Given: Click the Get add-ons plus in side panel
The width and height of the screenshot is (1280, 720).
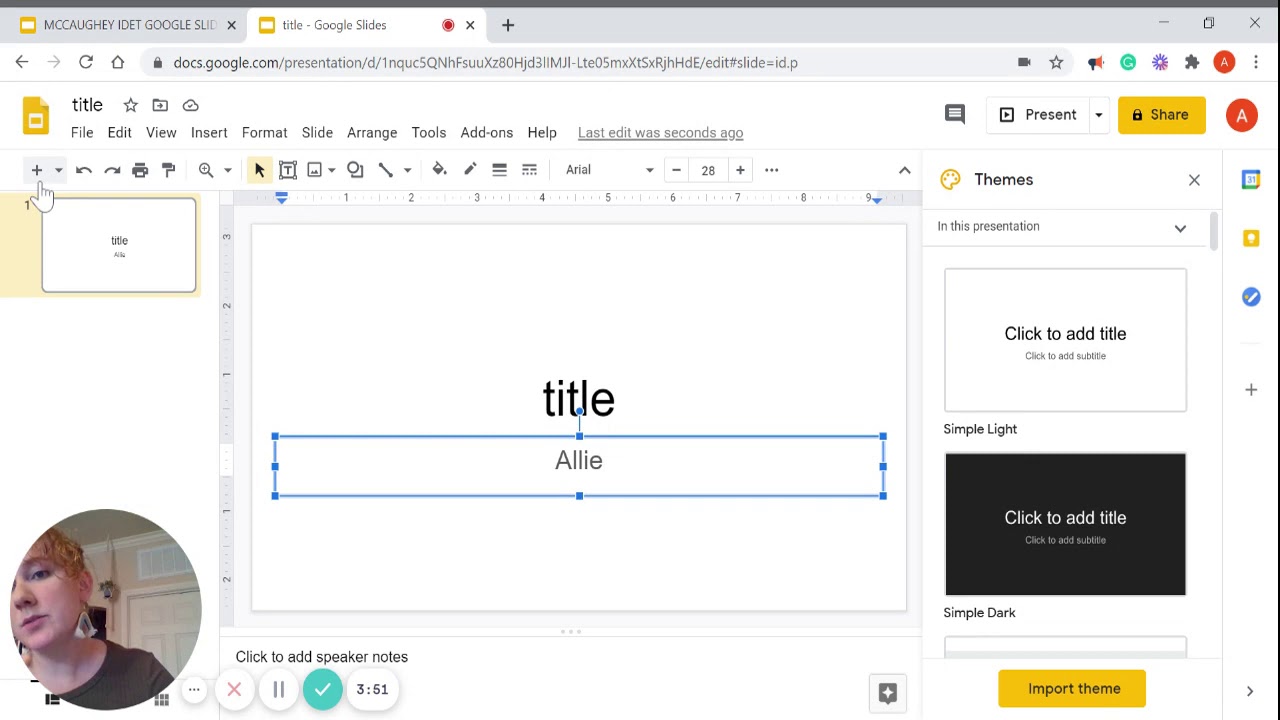Looking at the screenshot, I should click(x=1251, y=389).
